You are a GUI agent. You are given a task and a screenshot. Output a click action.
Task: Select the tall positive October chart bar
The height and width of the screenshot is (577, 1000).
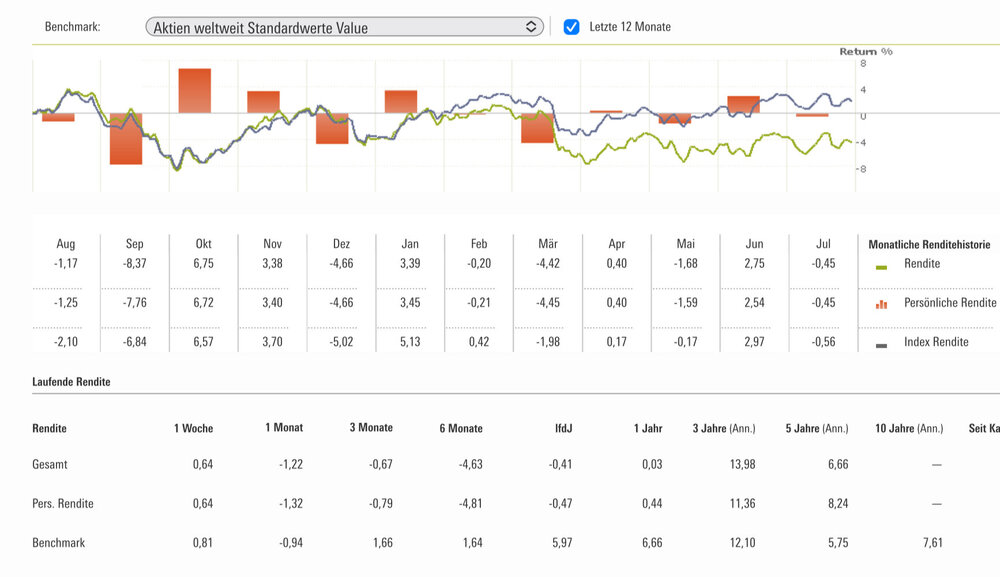click(195, 90)
